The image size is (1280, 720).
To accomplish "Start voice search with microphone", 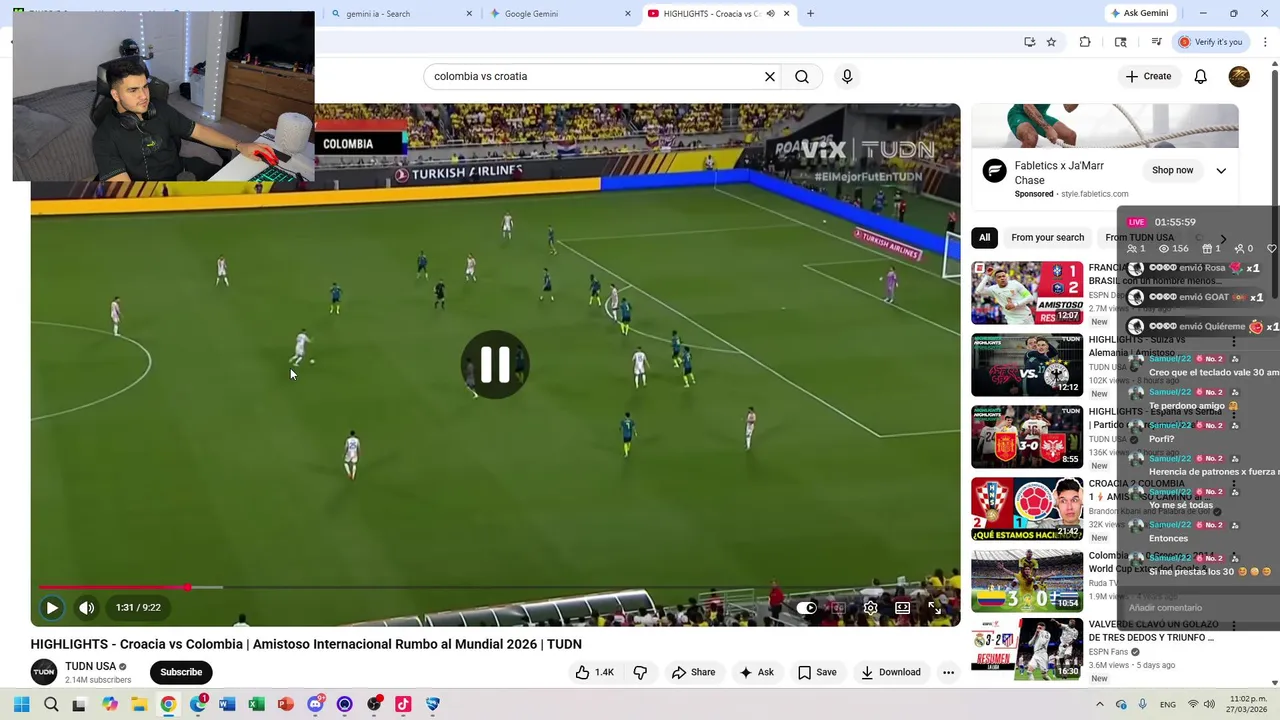I will [x=847, y=76].
